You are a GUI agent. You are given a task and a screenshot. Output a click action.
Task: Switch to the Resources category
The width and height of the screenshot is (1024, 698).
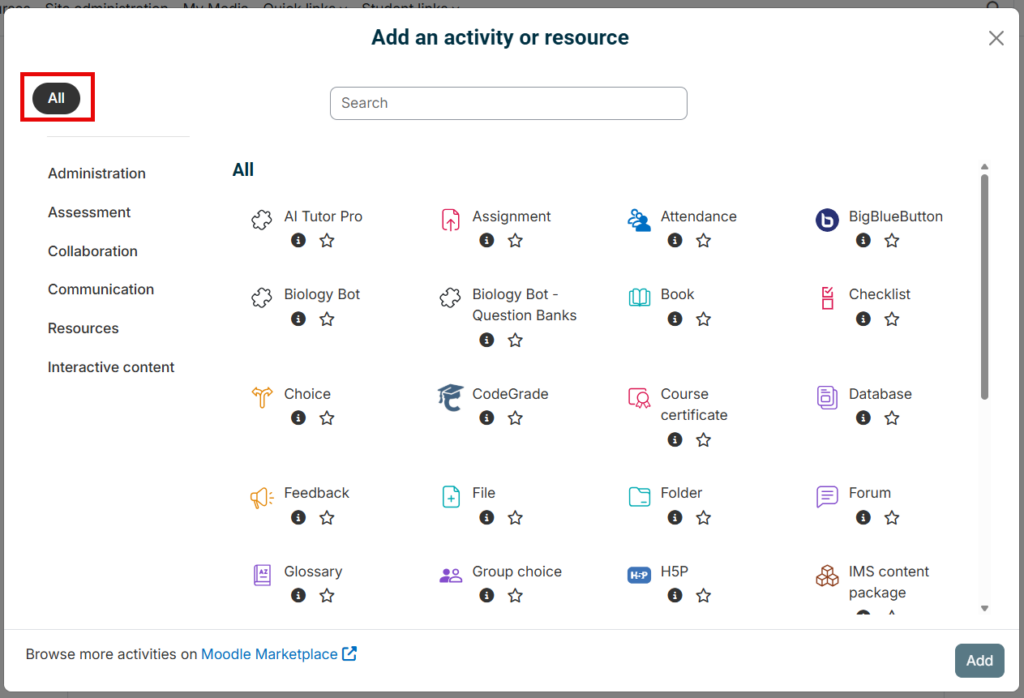tap(83, 328)
